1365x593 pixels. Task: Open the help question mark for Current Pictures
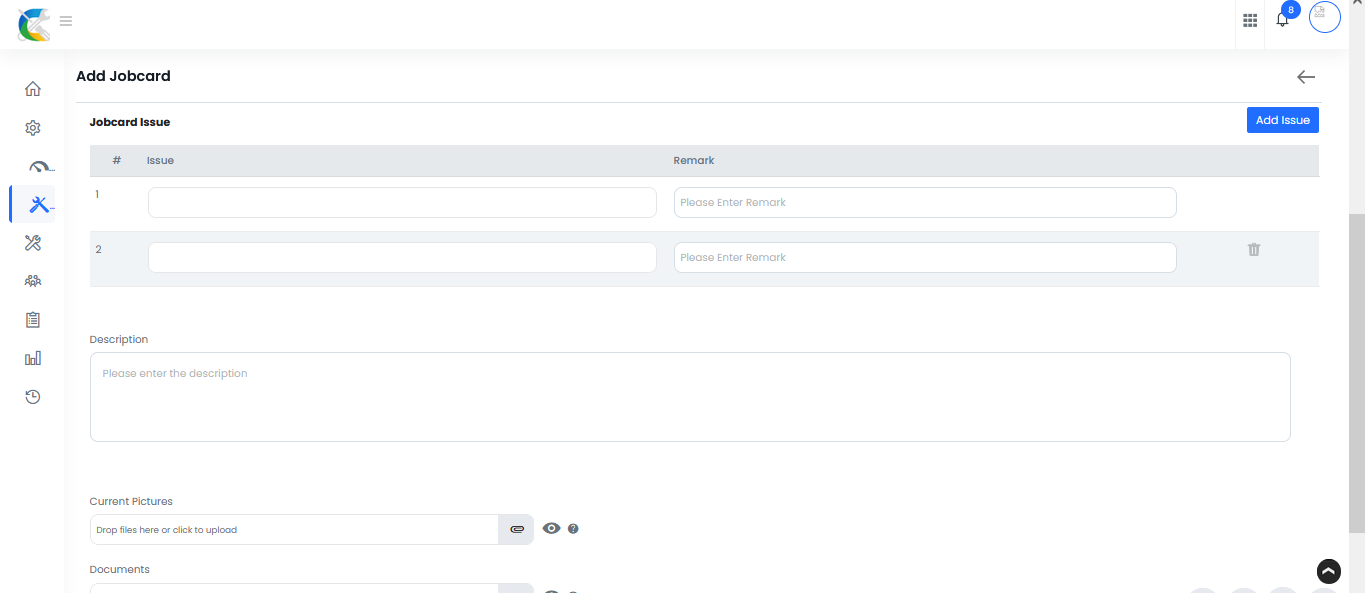(x=573, y=529)
